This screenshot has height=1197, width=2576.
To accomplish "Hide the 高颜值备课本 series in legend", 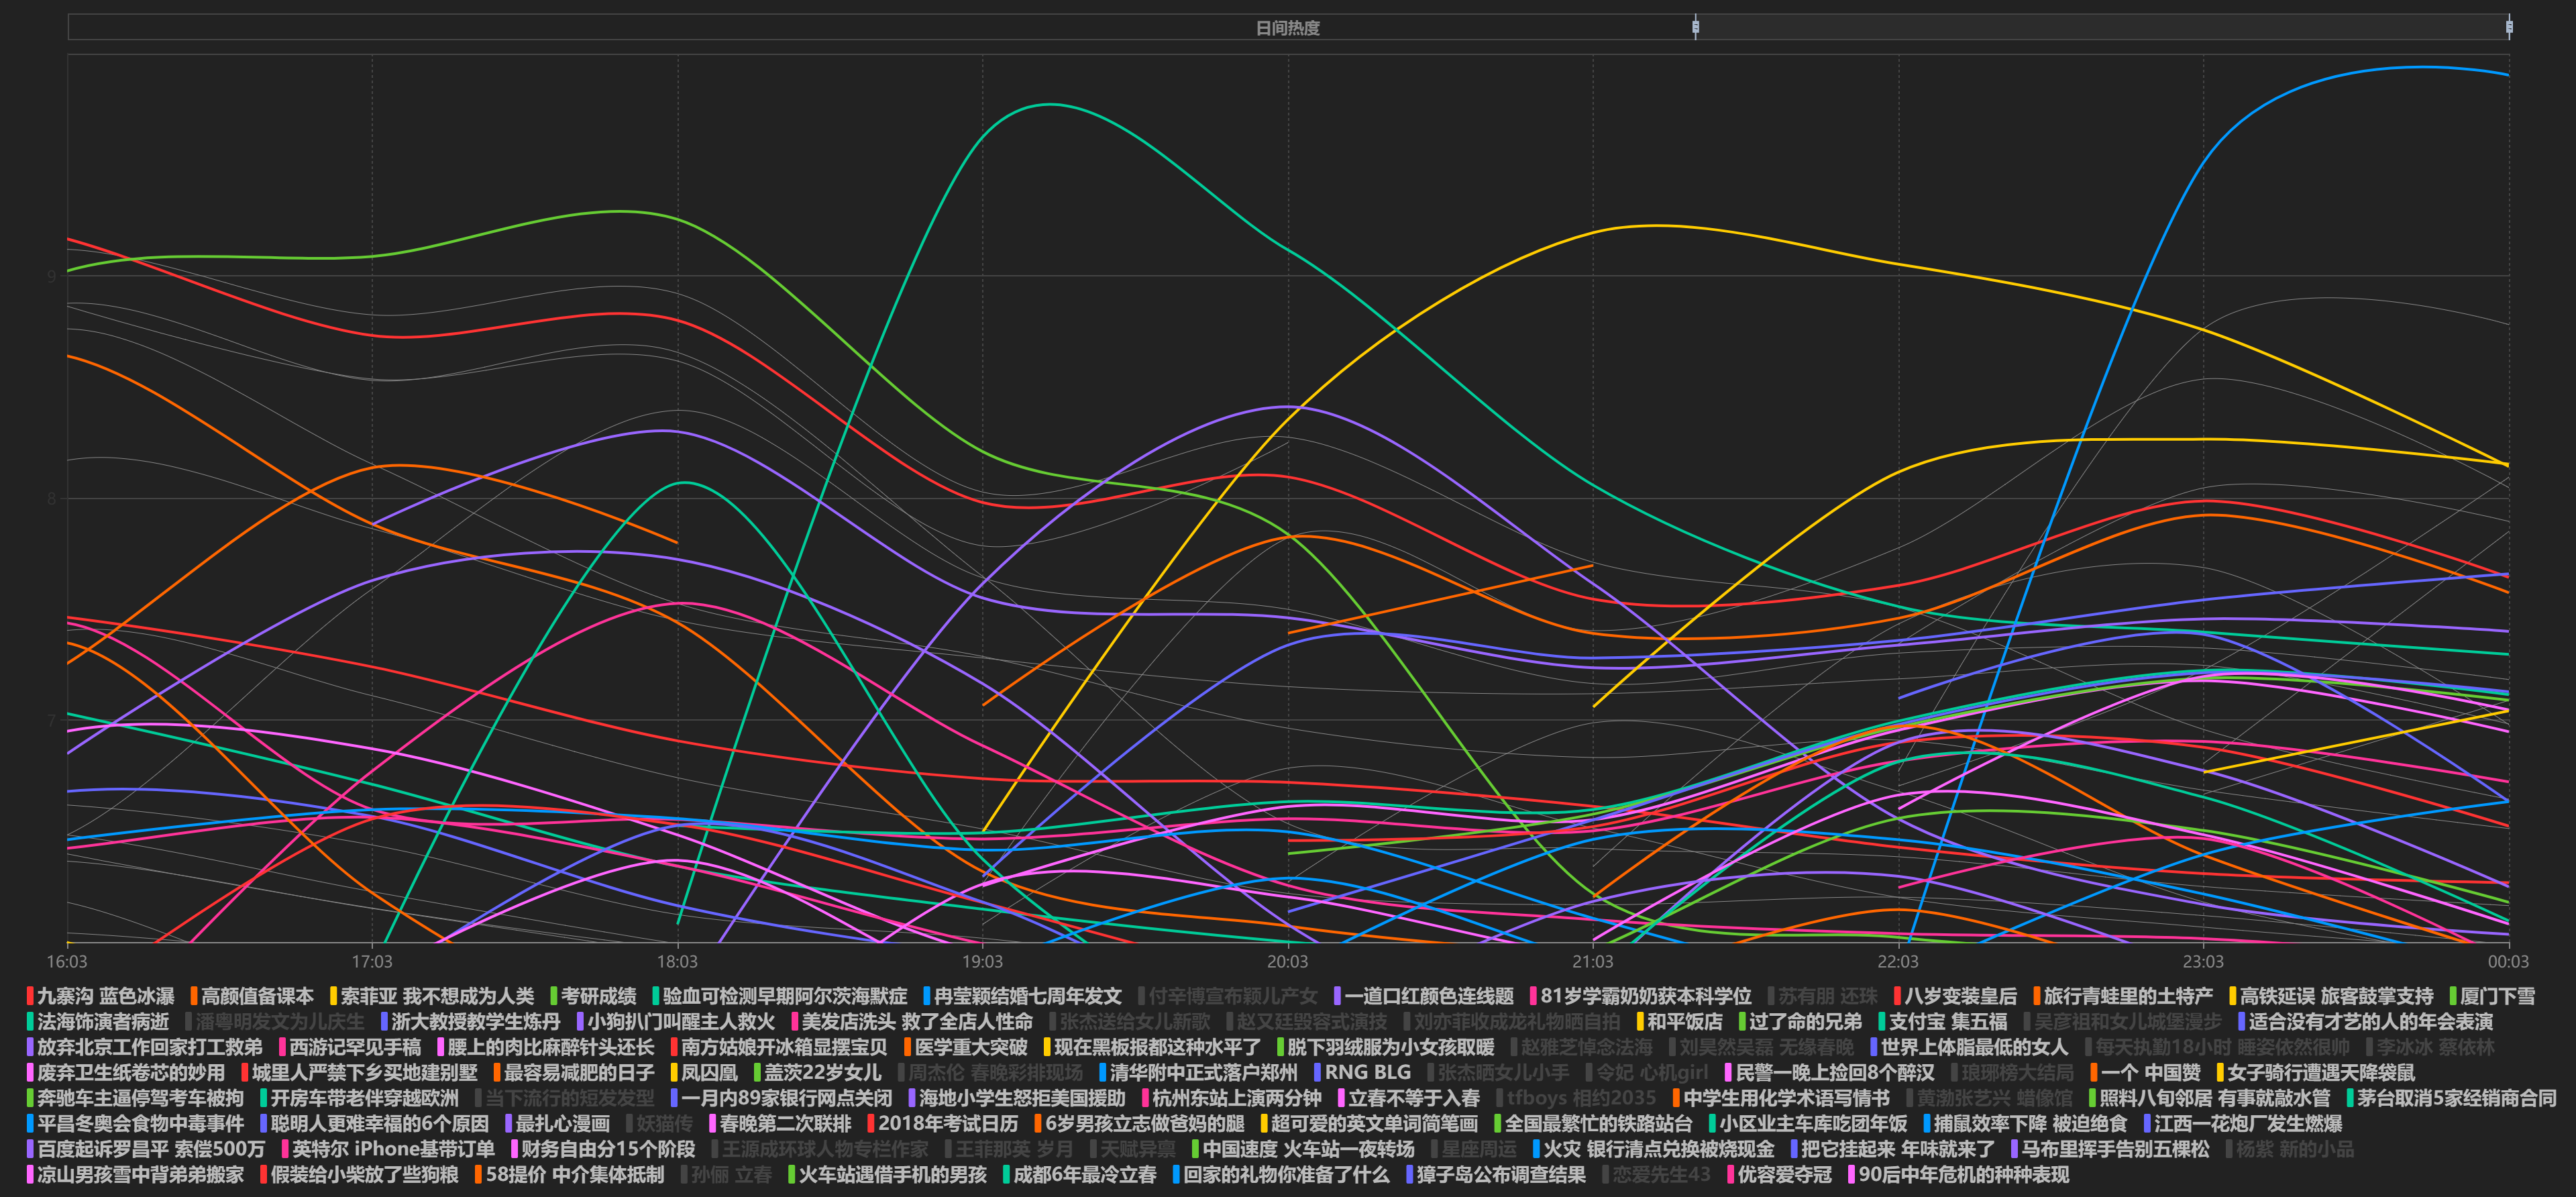I will click(x=252, y=996).
